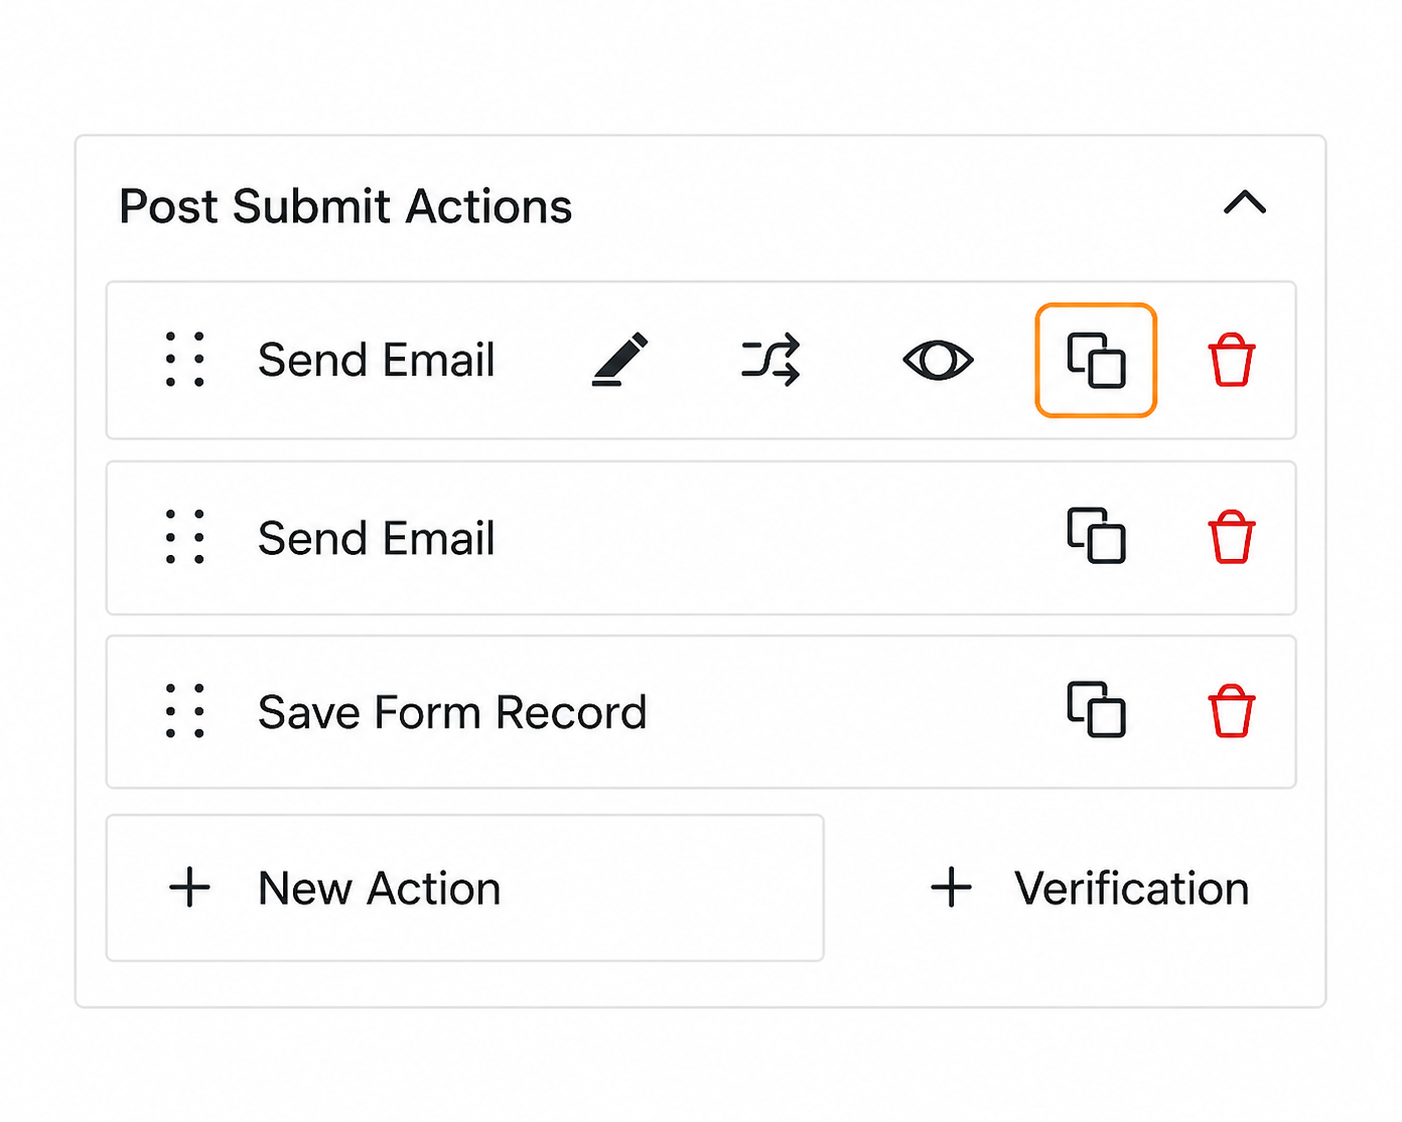Delete the second Send Email action
This screenshot has height=1122, width=1402.
[1231, 537]
